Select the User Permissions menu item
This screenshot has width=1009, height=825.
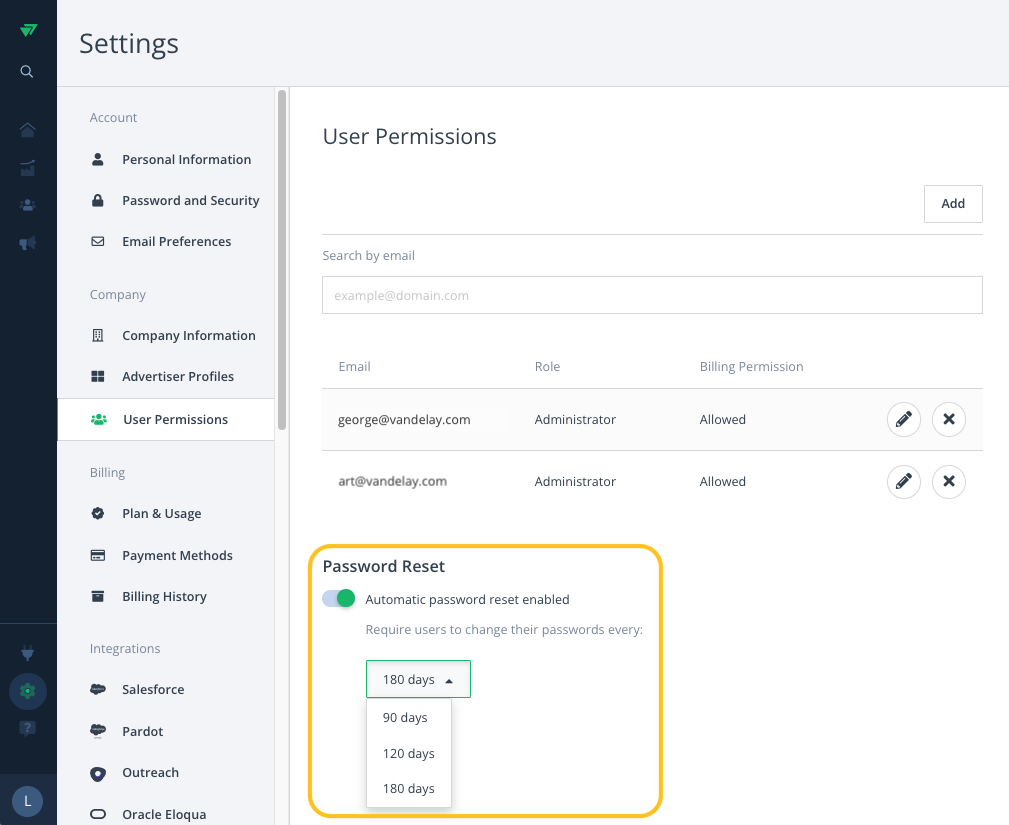coord(167,420)
